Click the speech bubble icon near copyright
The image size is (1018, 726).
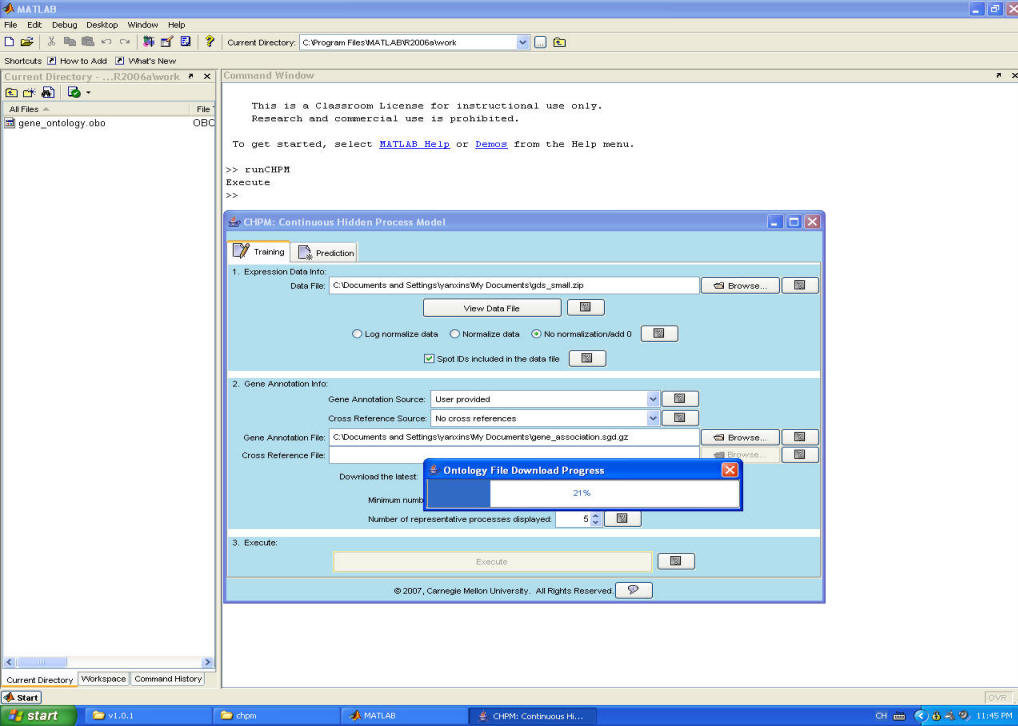coord(633,590)
